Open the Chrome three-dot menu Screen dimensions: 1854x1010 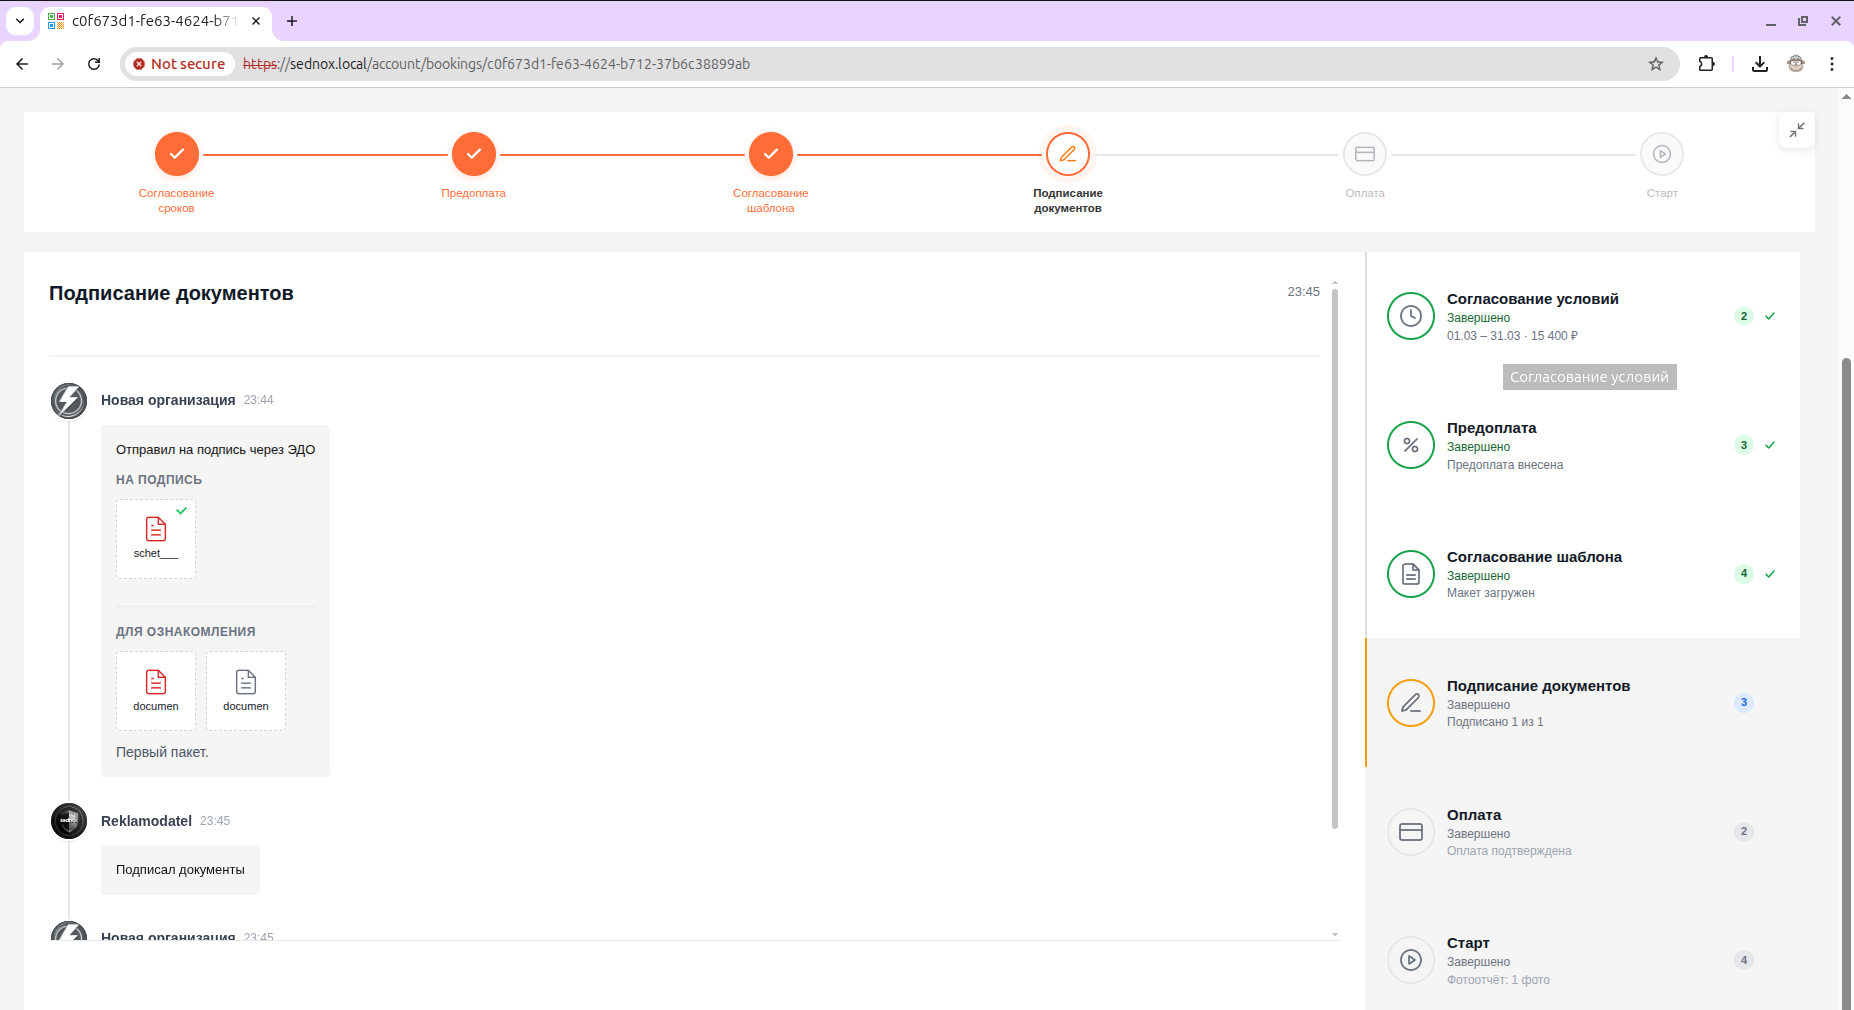click(x=1832, y=64)
